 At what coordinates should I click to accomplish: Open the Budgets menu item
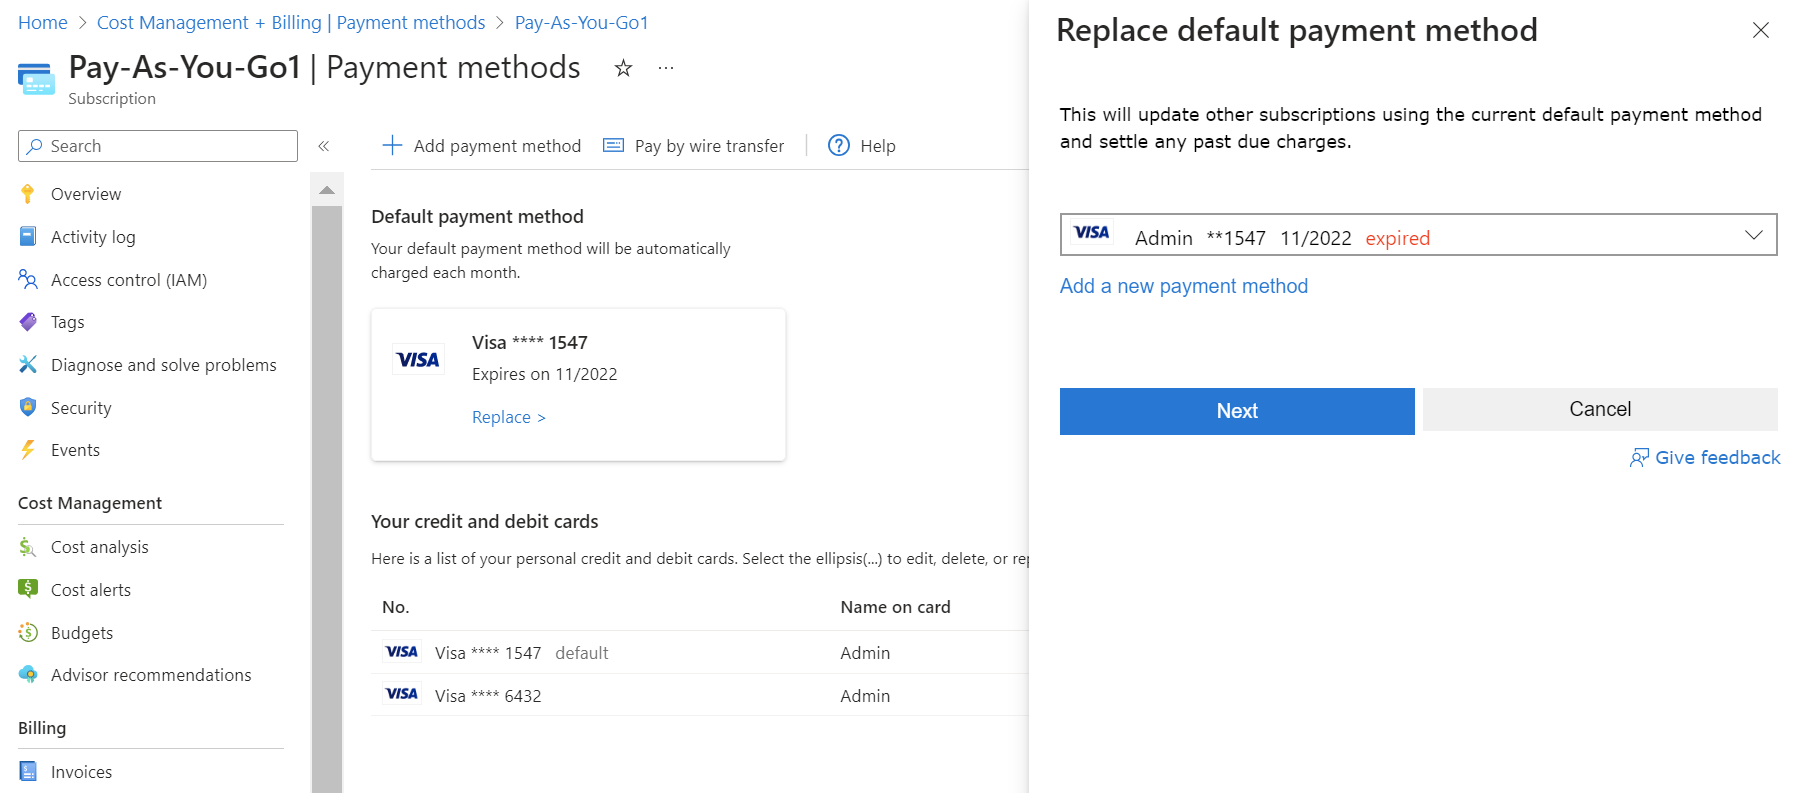coord(82,633)
